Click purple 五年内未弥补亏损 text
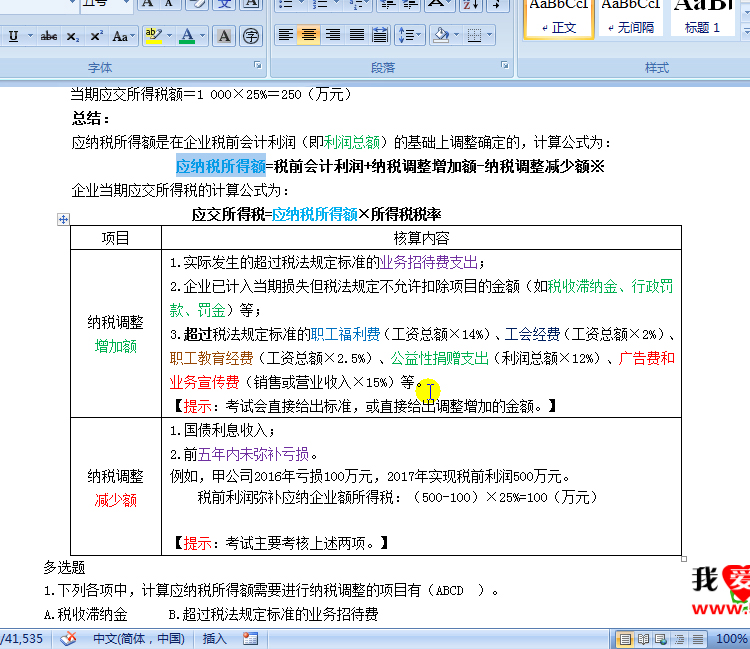 pyautogui.click(x=253, y=454)
